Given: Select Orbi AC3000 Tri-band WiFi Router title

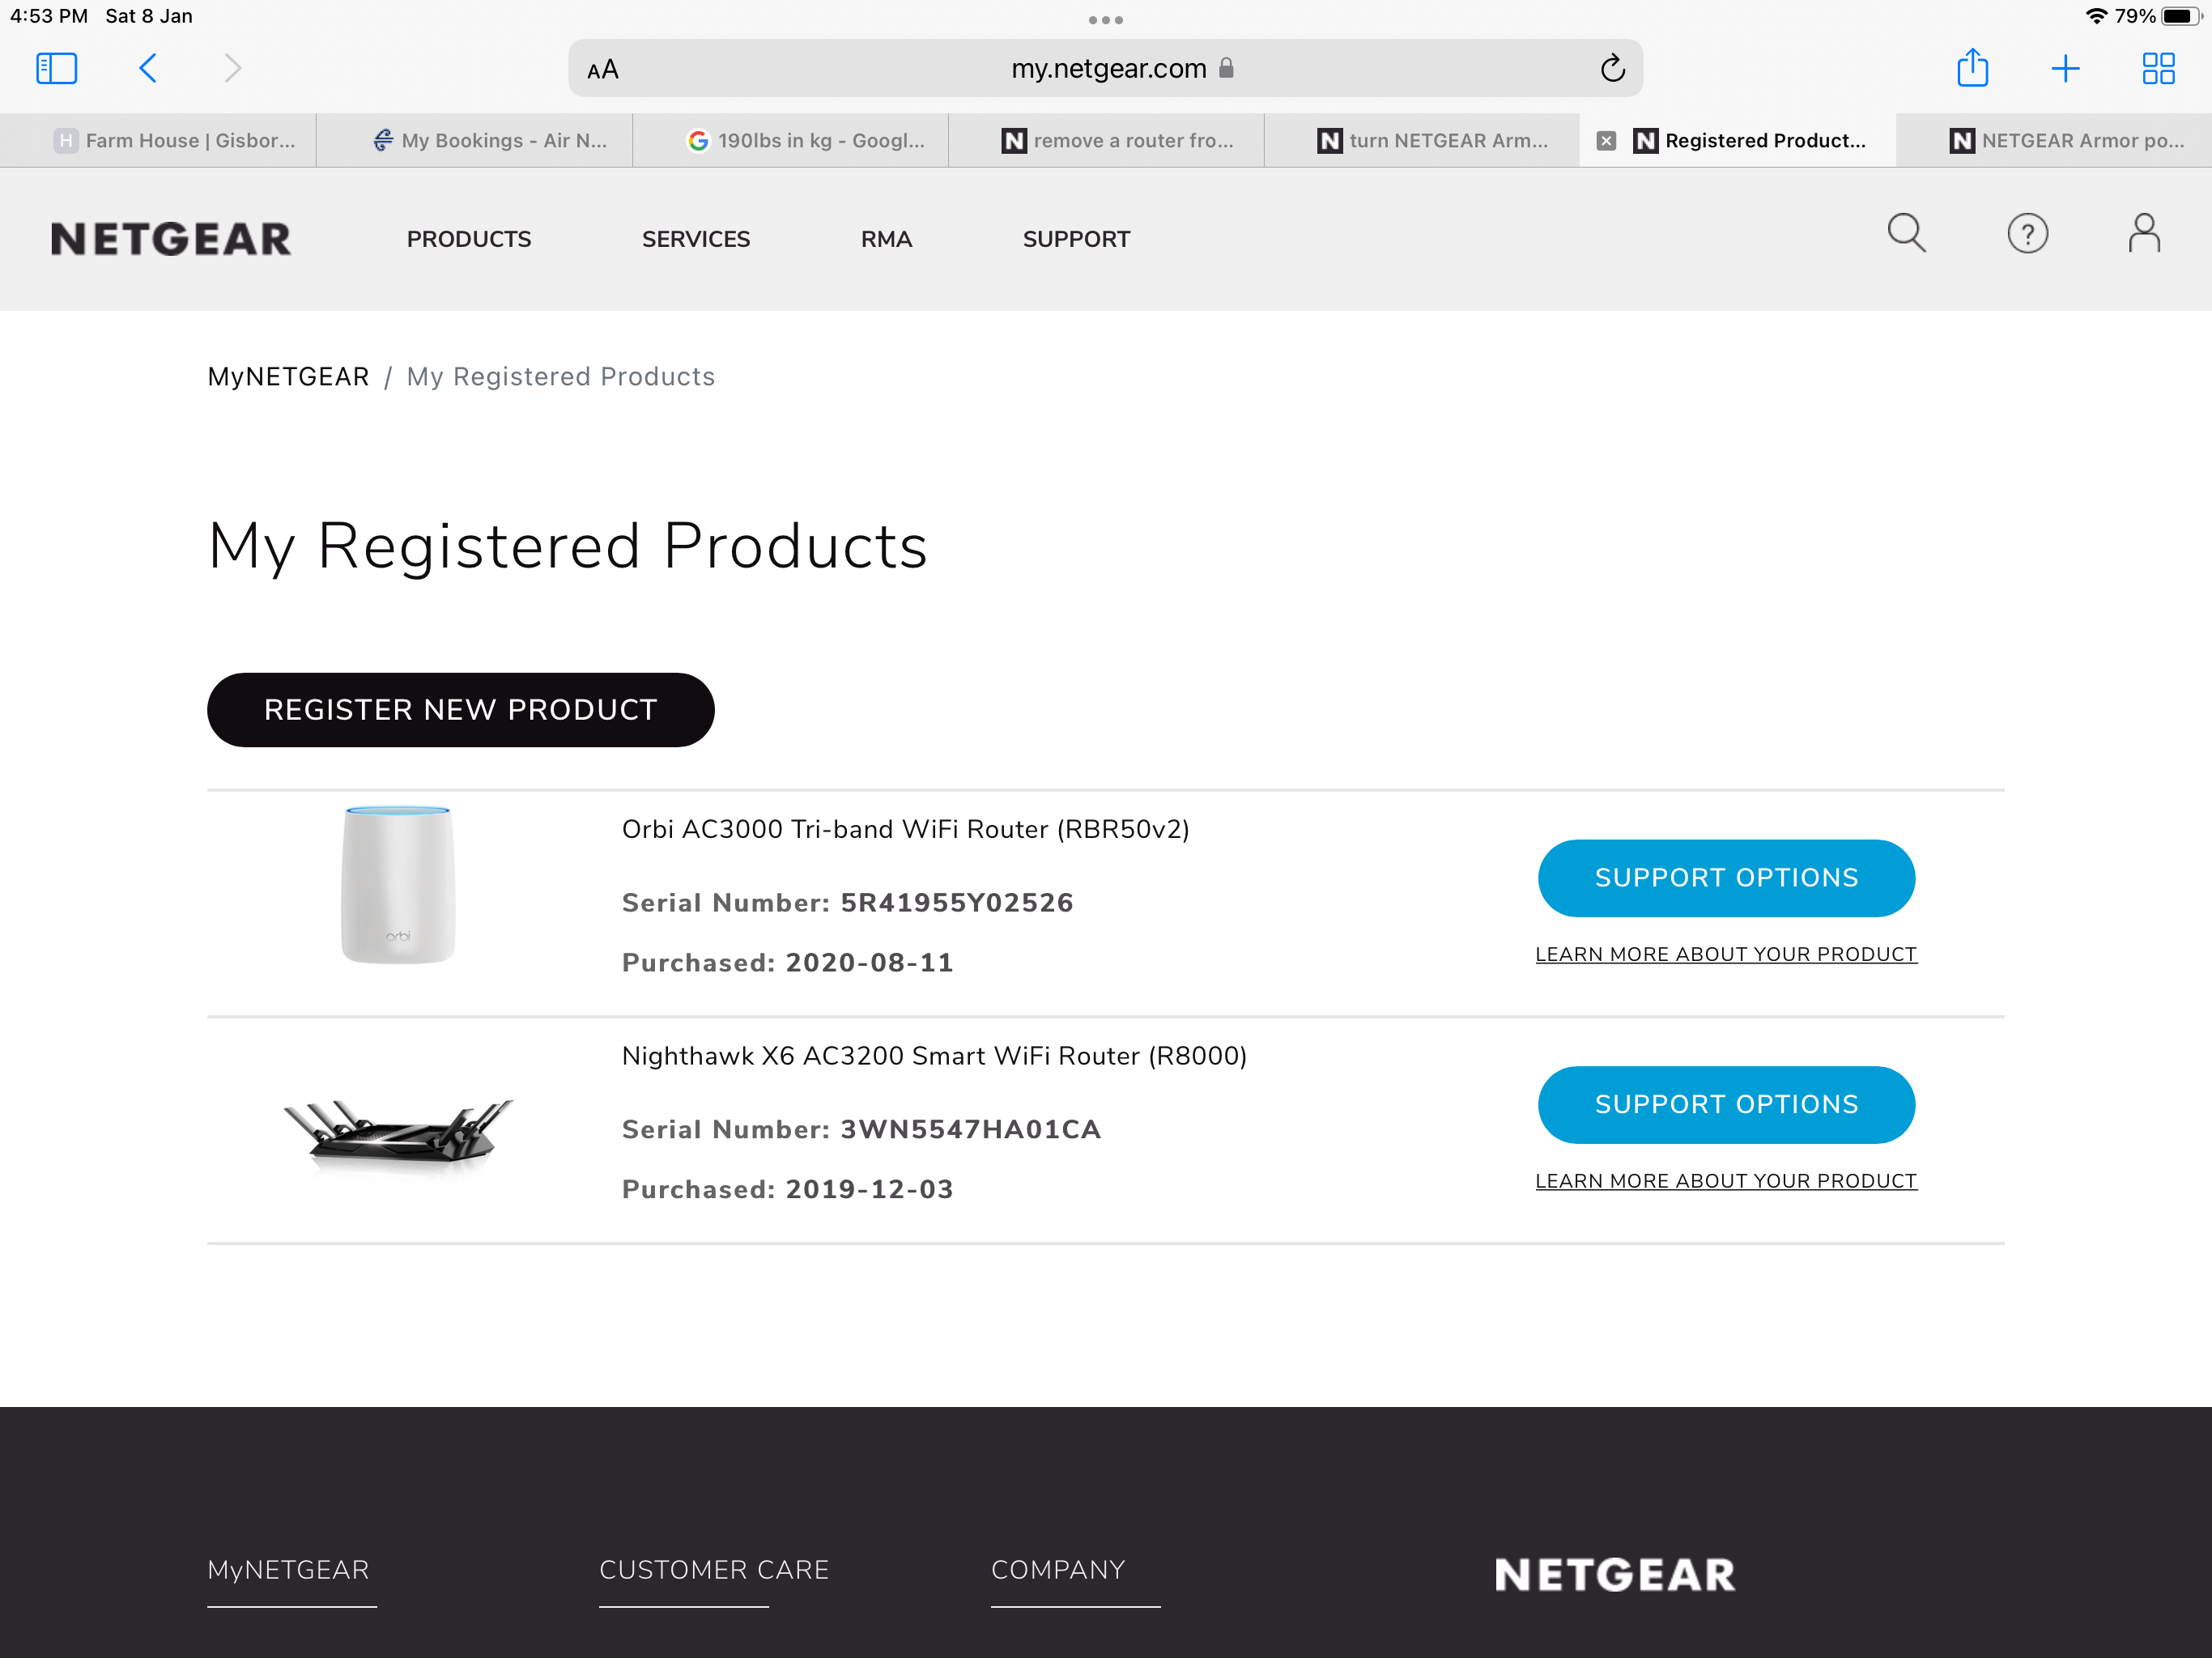Looking at the screenshot, I should [x=906, y=830].
